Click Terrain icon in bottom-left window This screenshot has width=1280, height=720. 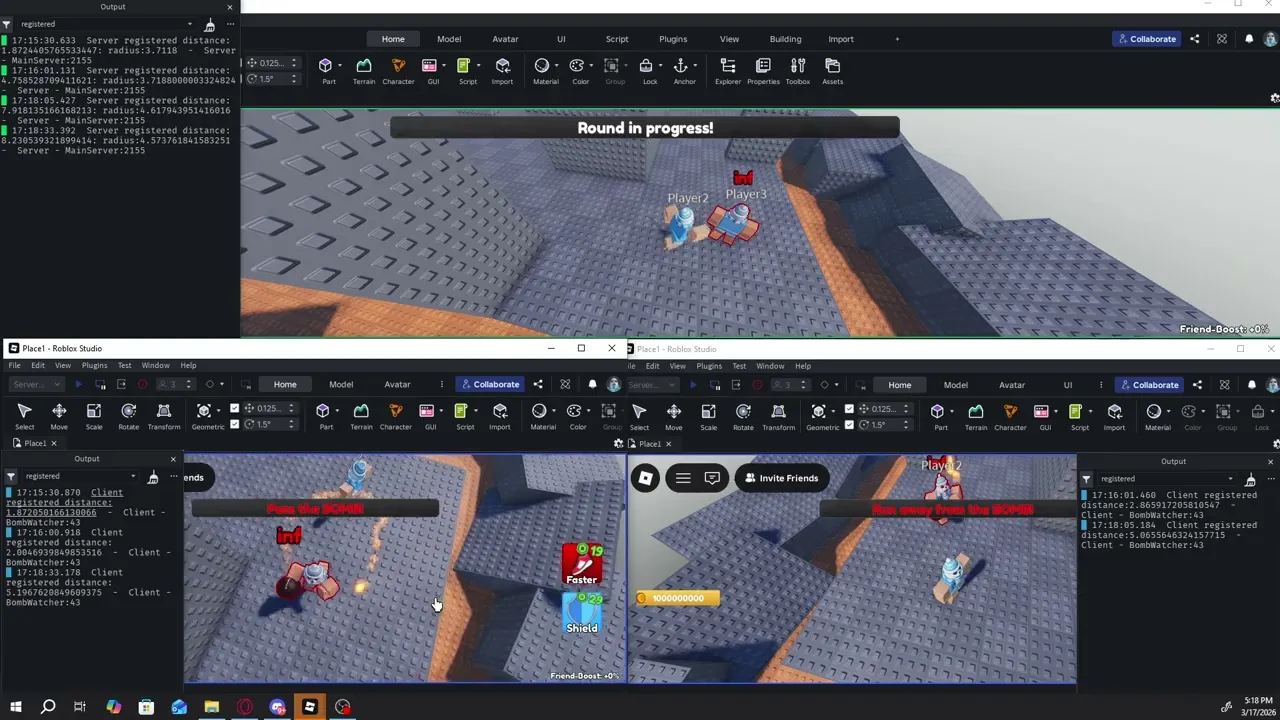click(x=361, y=417)
